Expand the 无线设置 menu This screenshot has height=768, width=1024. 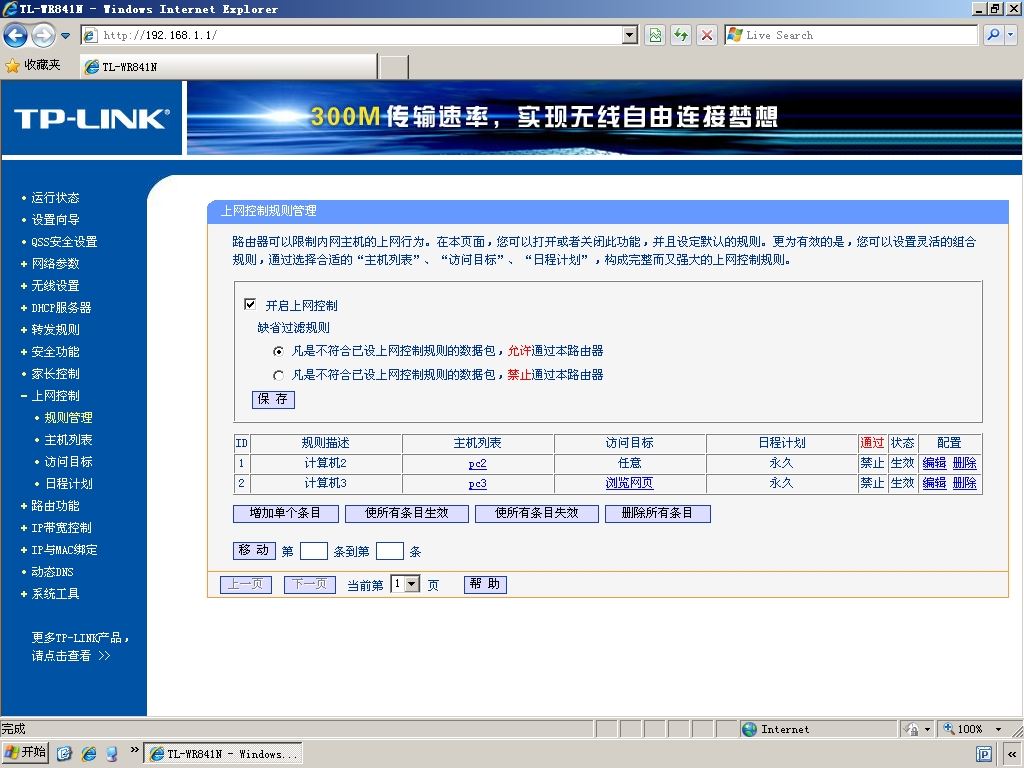(55, 286)
